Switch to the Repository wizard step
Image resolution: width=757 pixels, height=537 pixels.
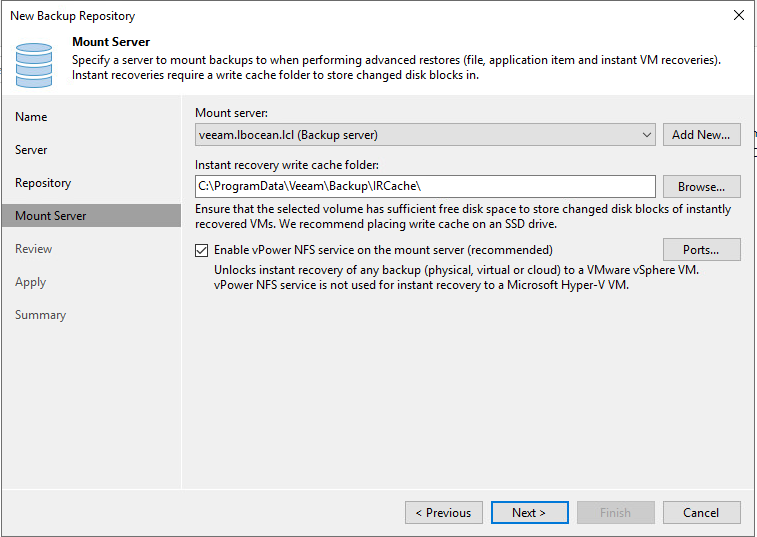click(43, 183)
